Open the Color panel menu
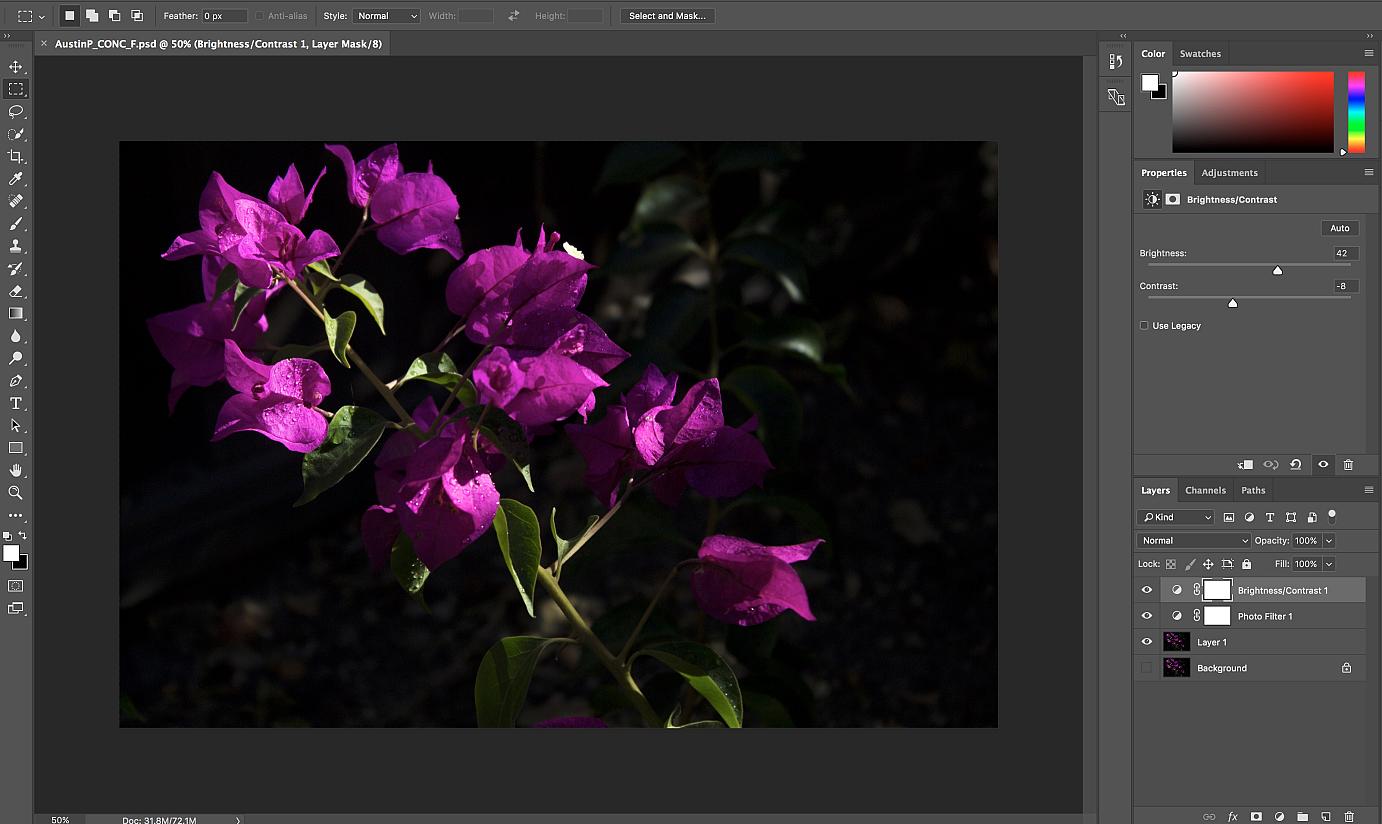The image size is (1382, 824). coord(1369,53)
